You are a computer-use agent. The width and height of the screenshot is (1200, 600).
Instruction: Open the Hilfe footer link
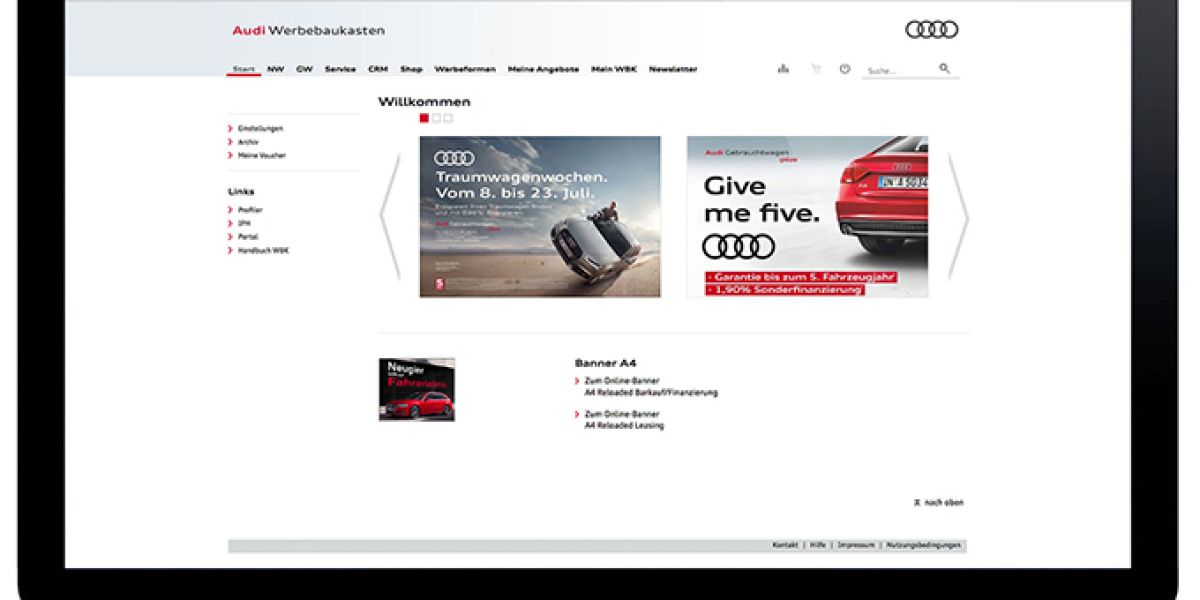point(818,546)
